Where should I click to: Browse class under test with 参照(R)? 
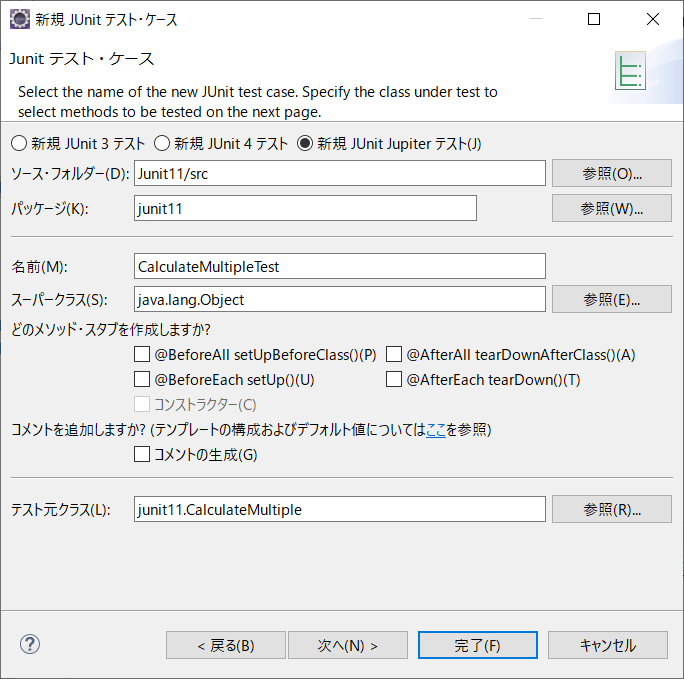click(x=612, y=509)
